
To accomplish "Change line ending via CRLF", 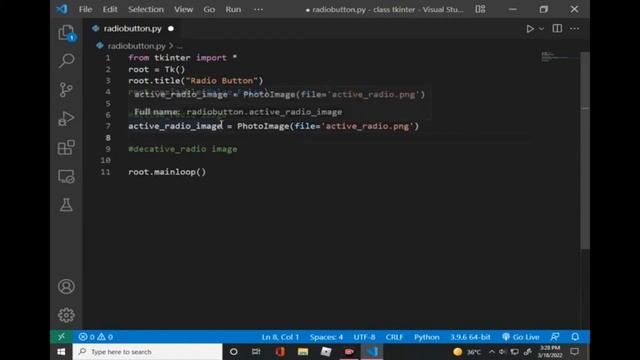I will pyautogui.click(x=394, y=337).
